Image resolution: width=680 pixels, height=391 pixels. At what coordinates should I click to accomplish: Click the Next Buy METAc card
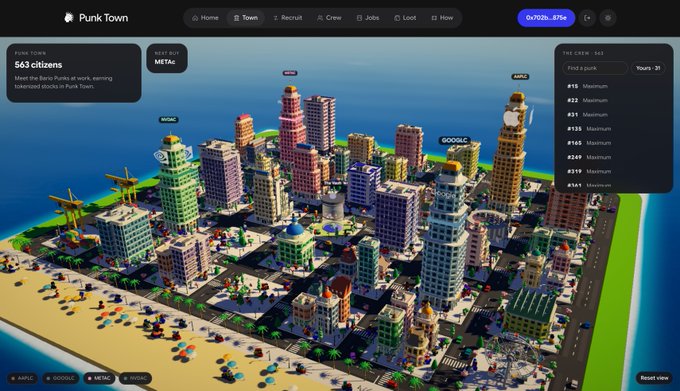[167, 58]
